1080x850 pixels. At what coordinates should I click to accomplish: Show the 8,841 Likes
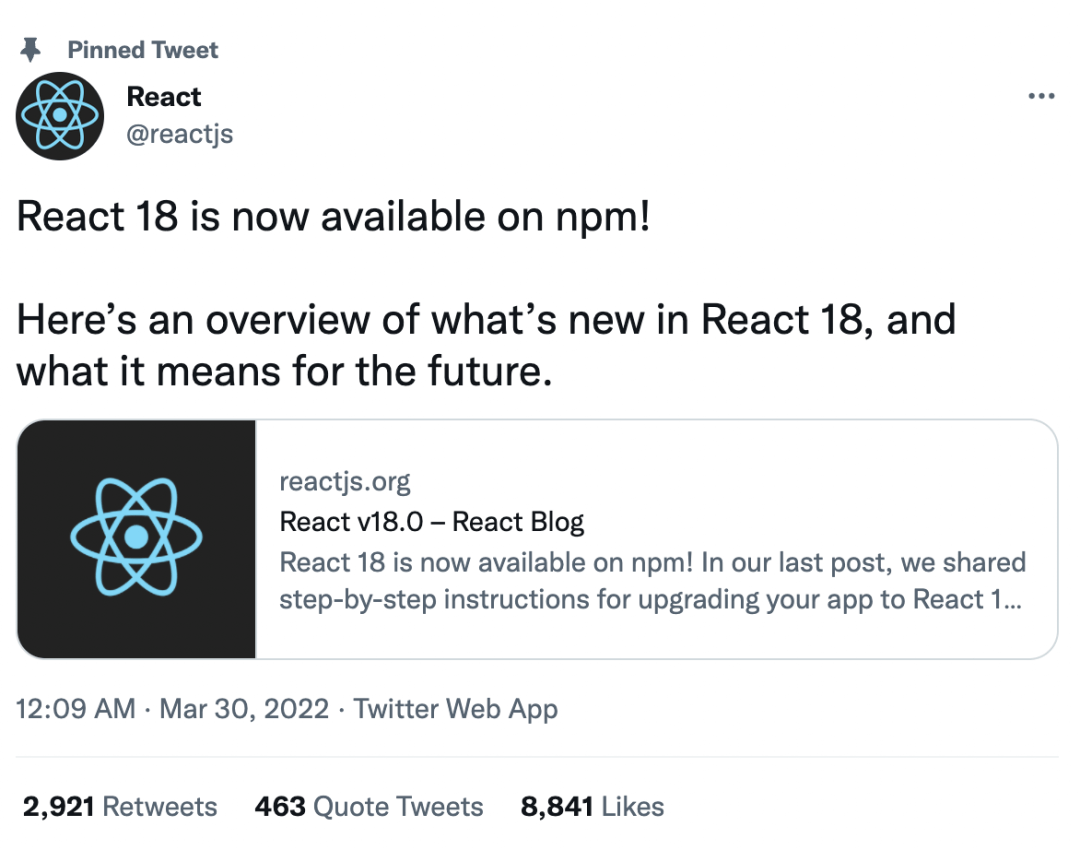click(x=590, y=806)
